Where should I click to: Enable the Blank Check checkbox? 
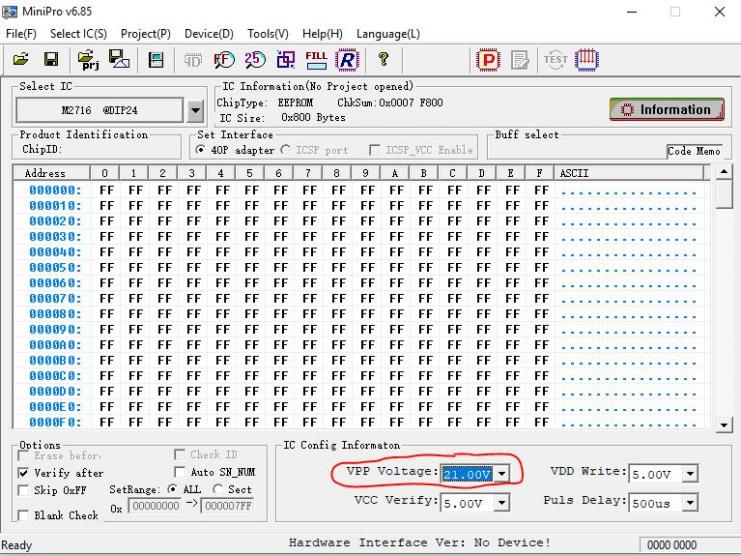24,516
